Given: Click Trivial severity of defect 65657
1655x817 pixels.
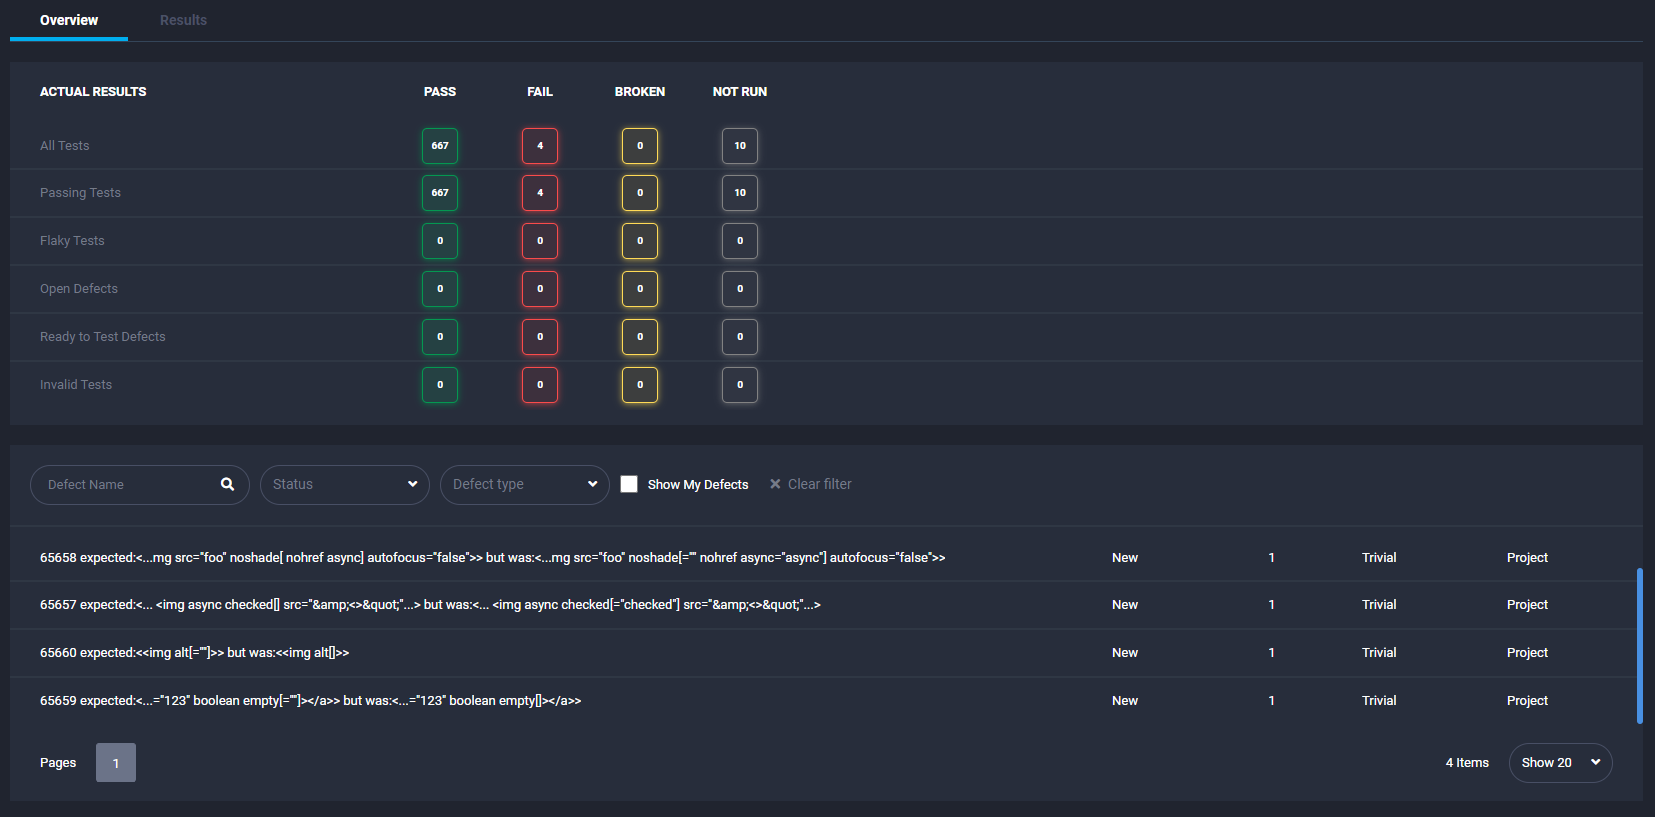Looking at the screenshot, I should [1379, 605].
